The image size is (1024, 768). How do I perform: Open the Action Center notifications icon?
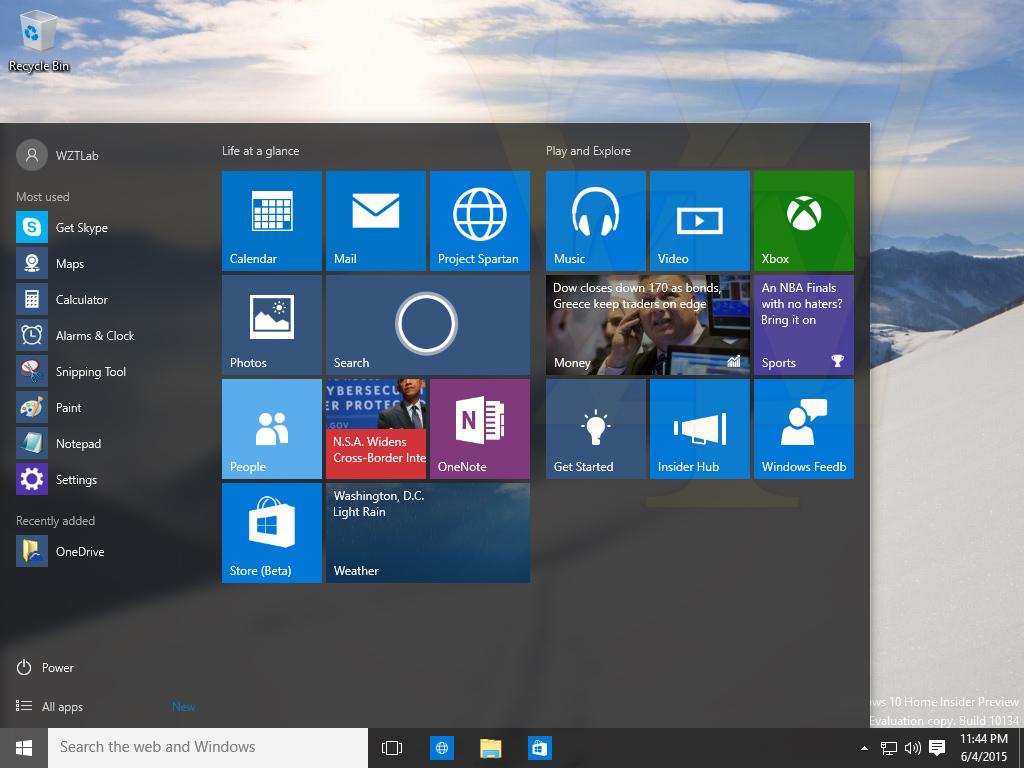click(x=937, y=748)
